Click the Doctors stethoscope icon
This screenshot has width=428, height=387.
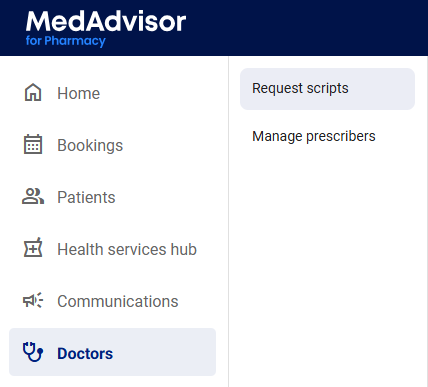[33, 352]
